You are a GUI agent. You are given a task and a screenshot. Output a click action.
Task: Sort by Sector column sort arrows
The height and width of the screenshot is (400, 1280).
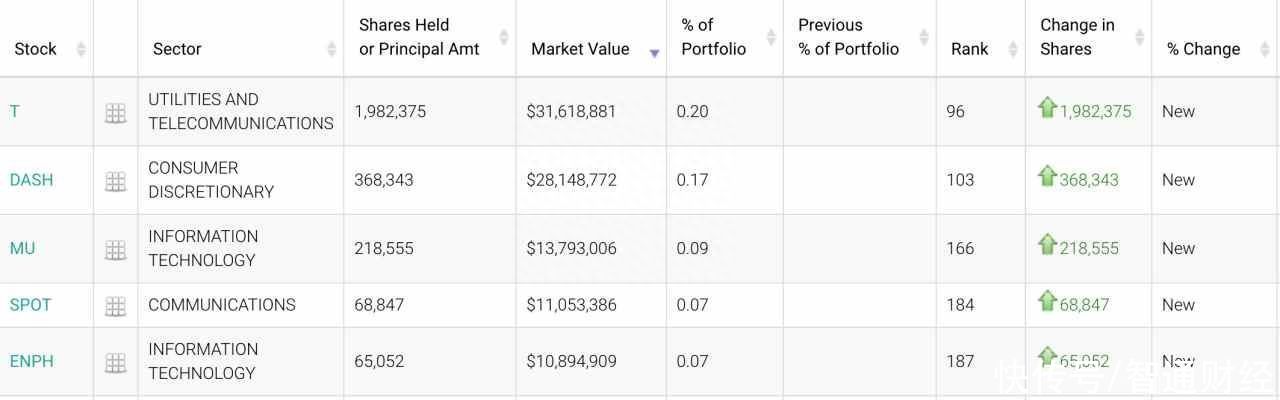tap(331, 49)
